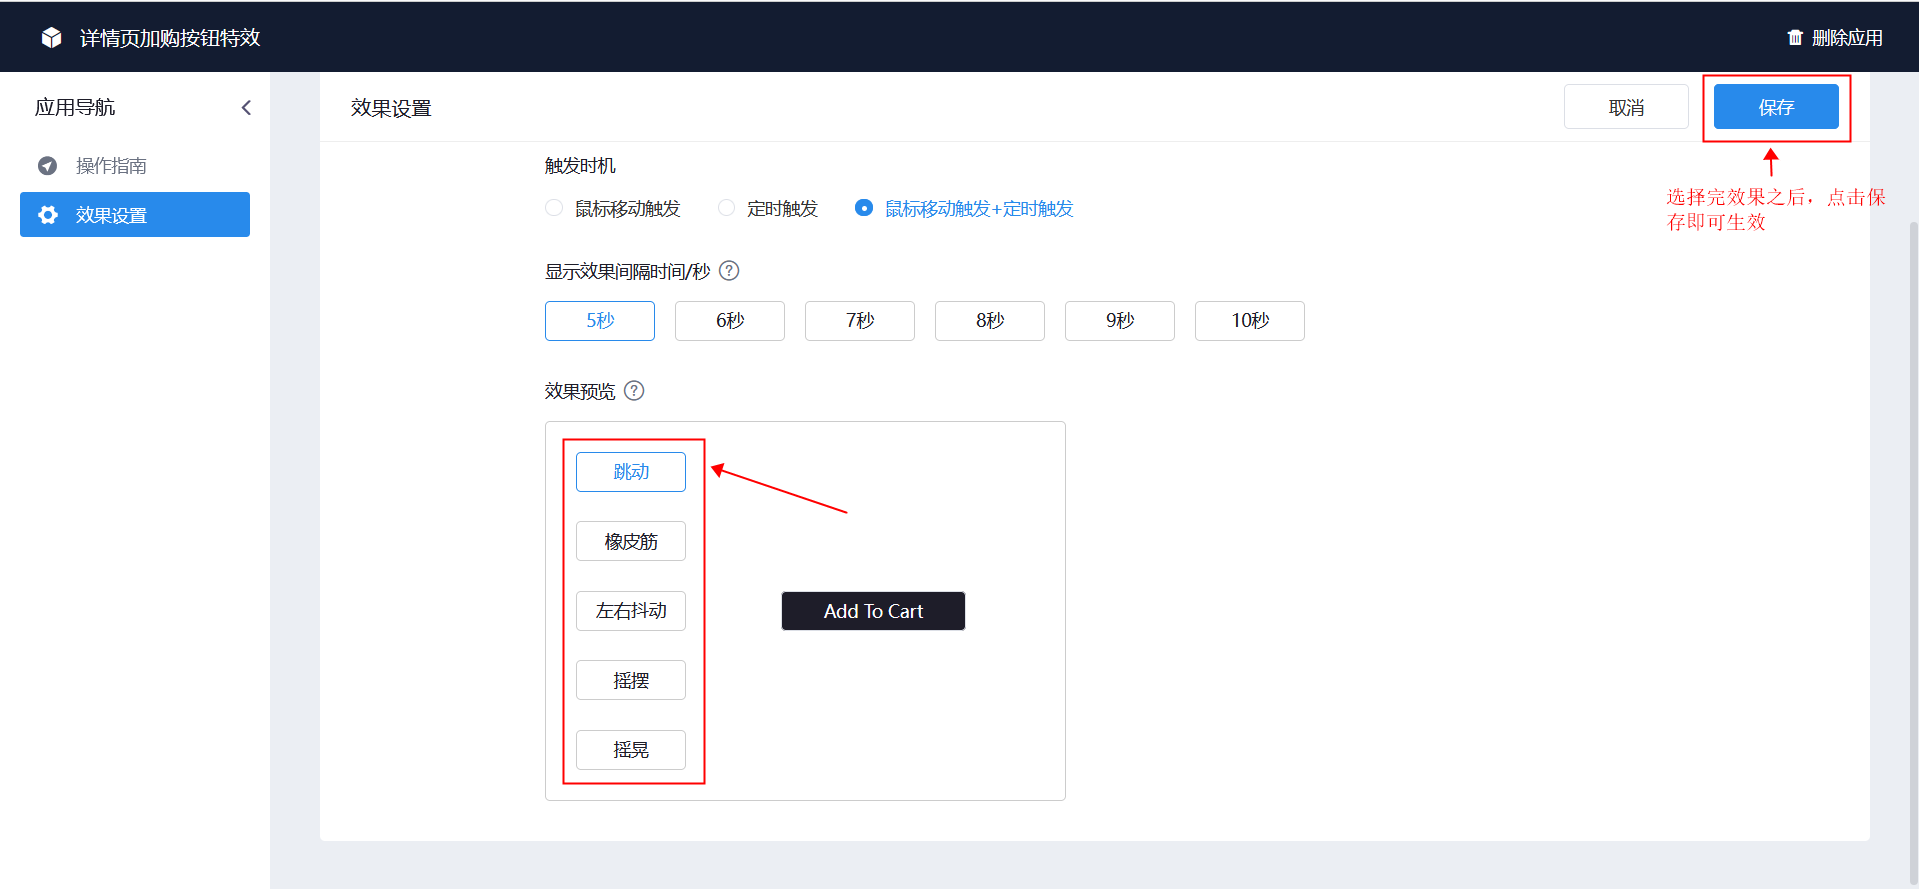Select the 左右抖动 effect

pos(631,611)
